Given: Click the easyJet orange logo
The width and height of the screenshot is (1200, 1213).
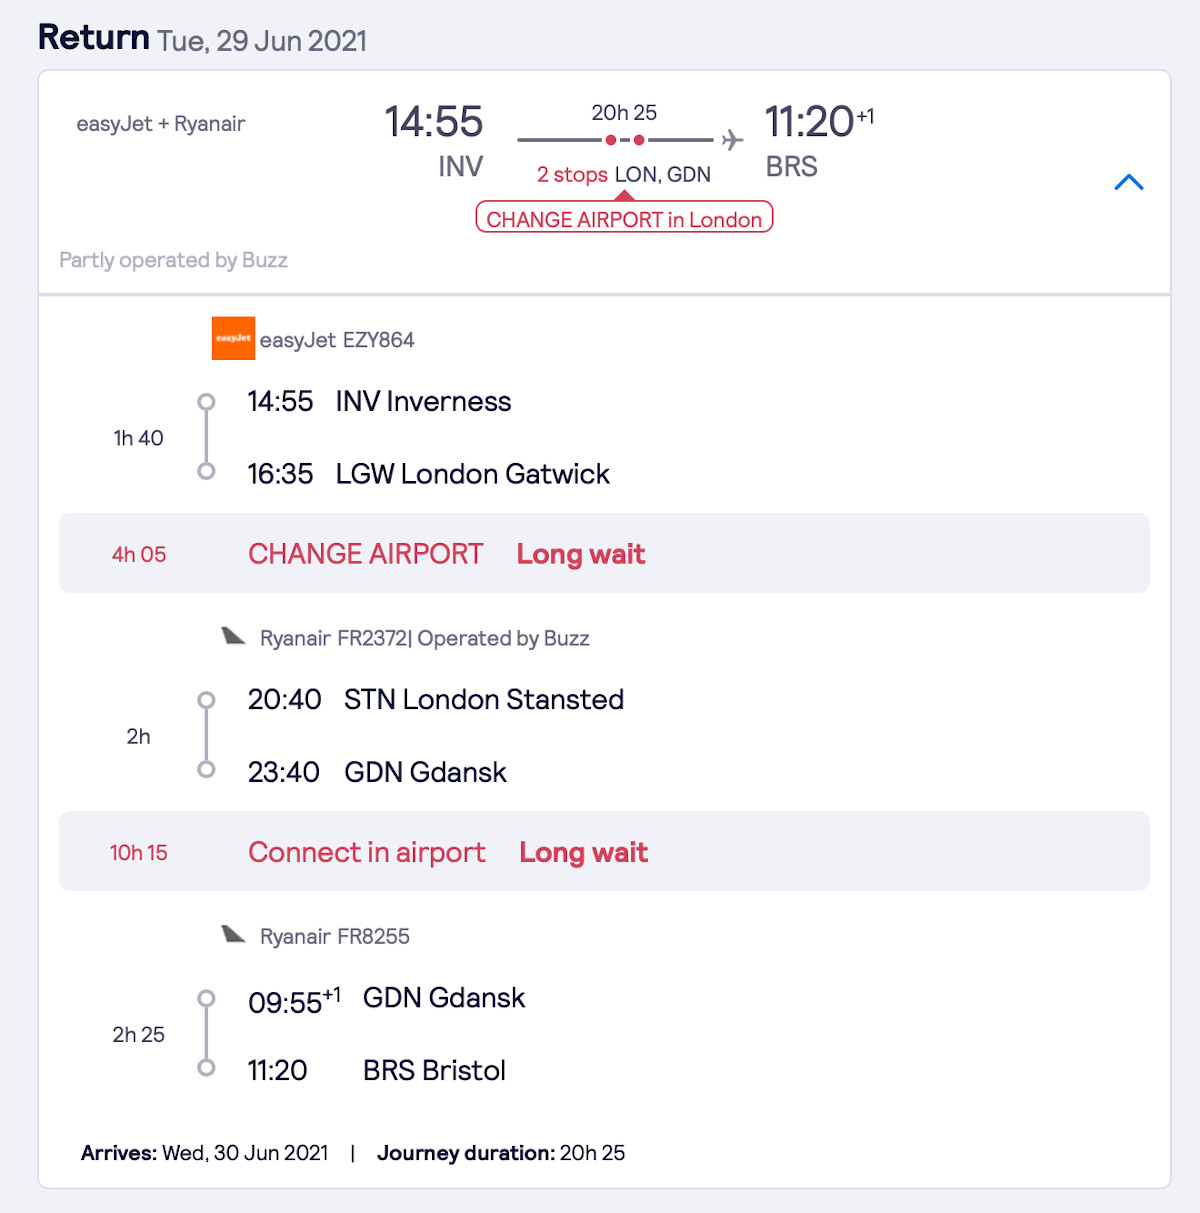Looking at the screenshot, I should [x=233, y=339].
